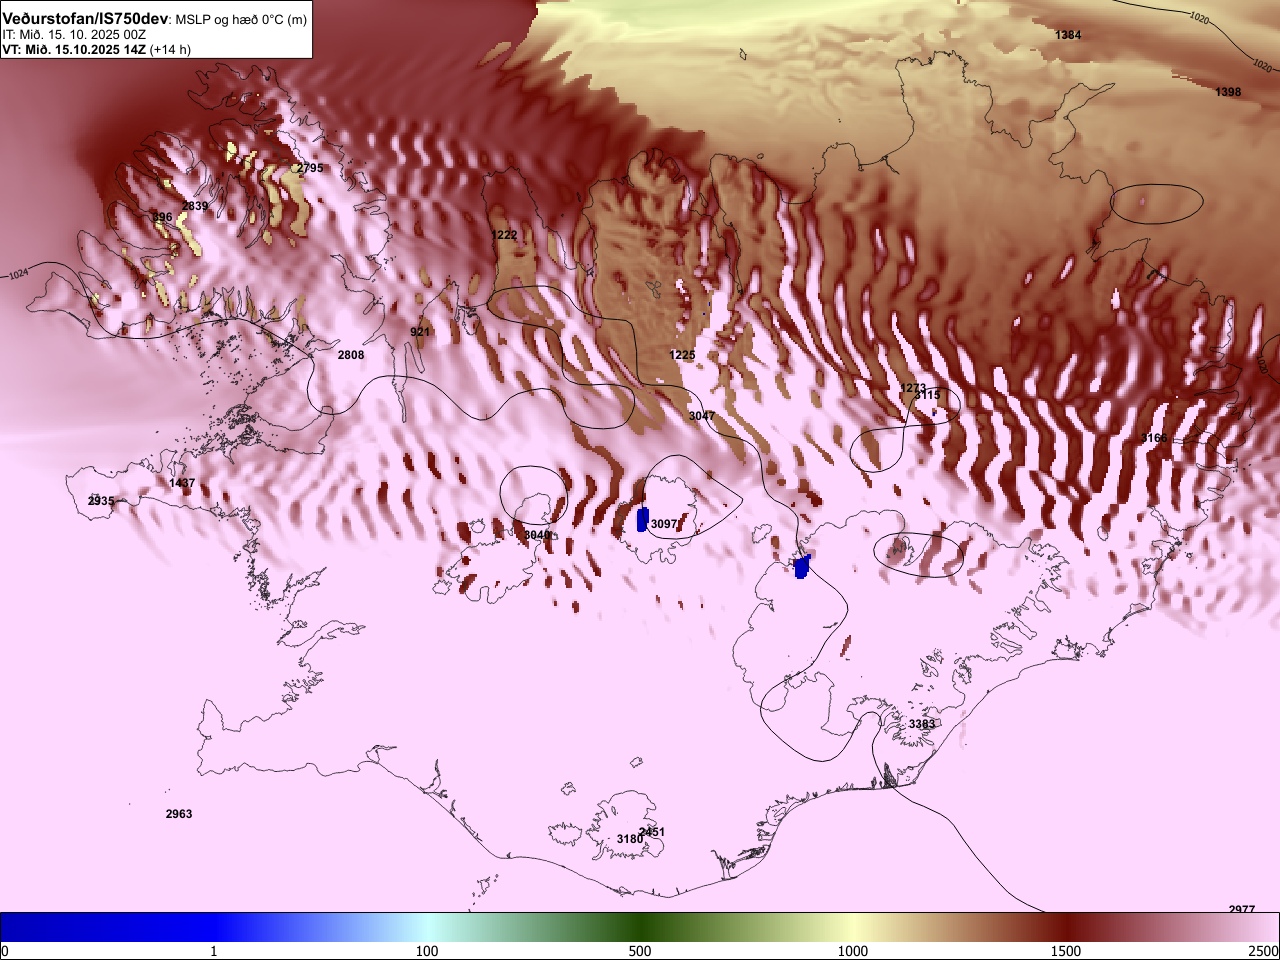Click the 3097 height value

(664, 524)
